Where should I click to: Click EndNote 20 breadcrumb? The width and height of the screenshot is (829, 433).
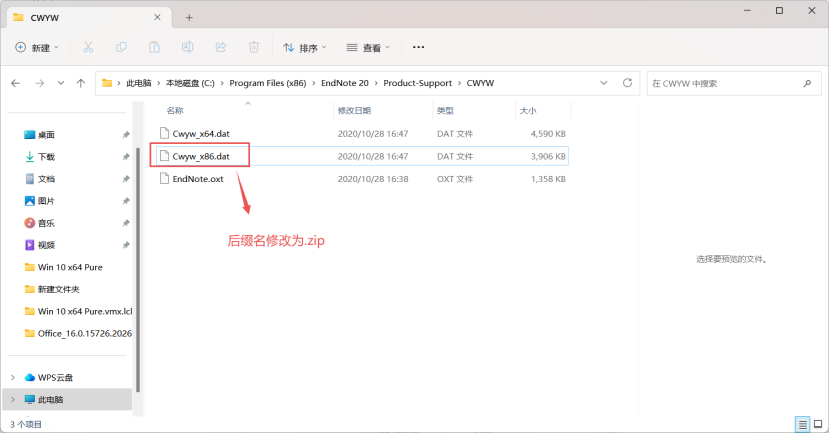click(x=345, y=83)
